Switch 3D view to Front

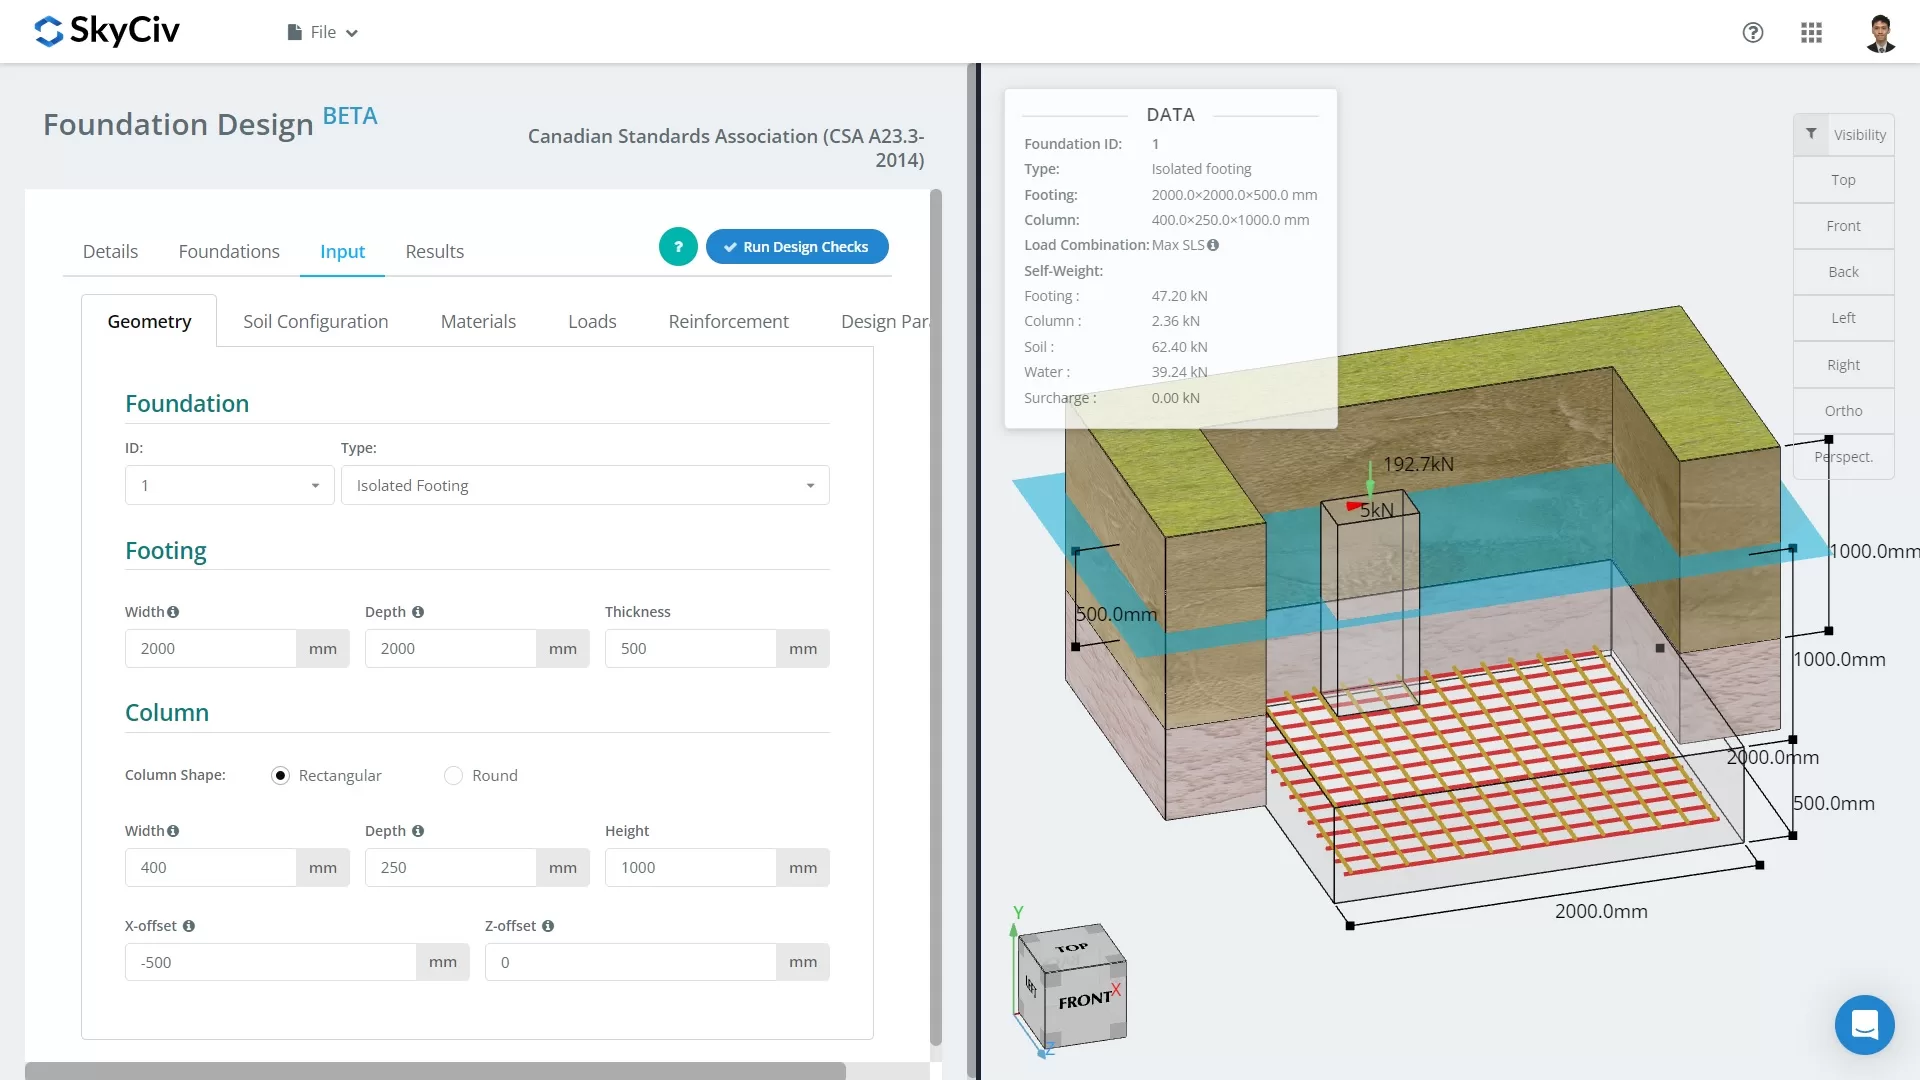[1844, 226]
